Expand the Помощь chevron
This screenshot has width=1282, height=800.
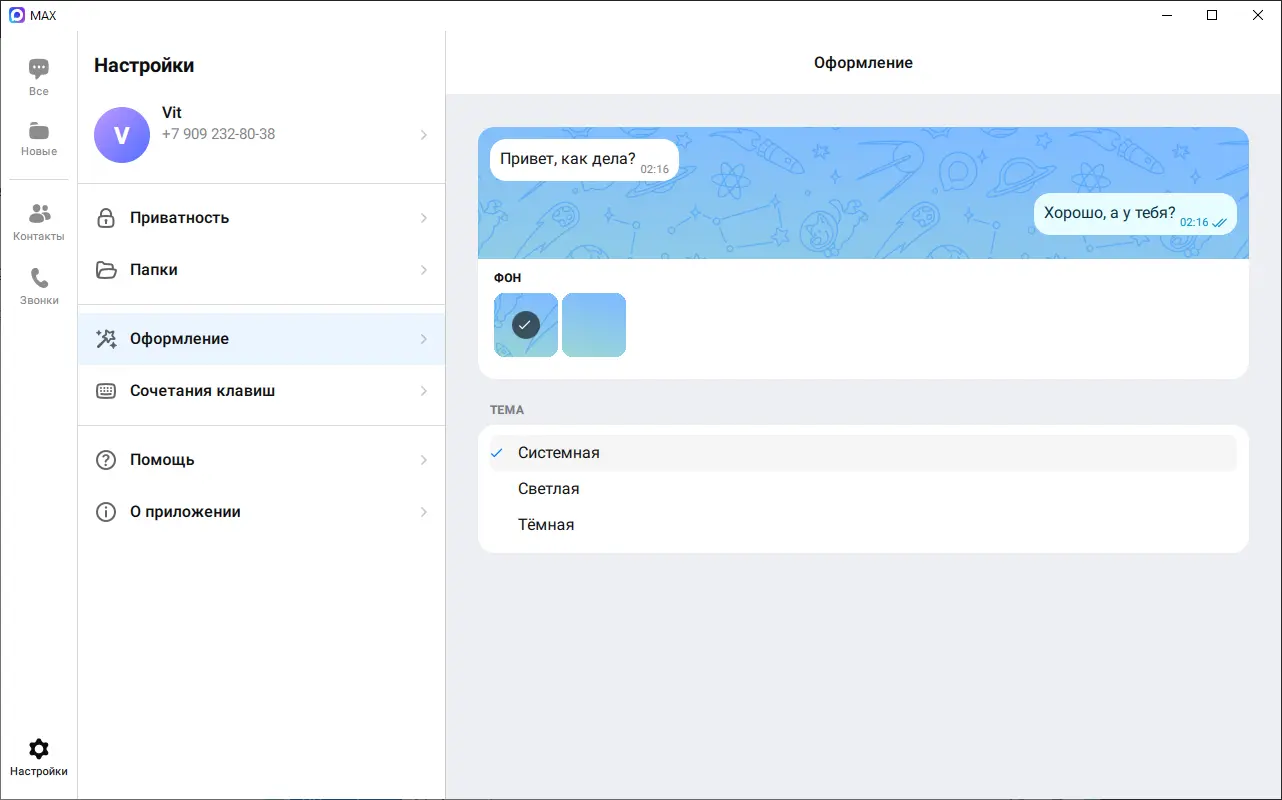coord(424,460)
